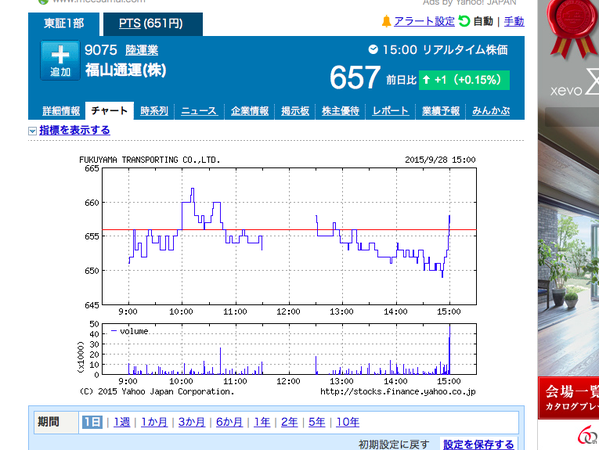Click the volume bar chart
The width and height of the screenshot is (599, 450).
[289, 349]
